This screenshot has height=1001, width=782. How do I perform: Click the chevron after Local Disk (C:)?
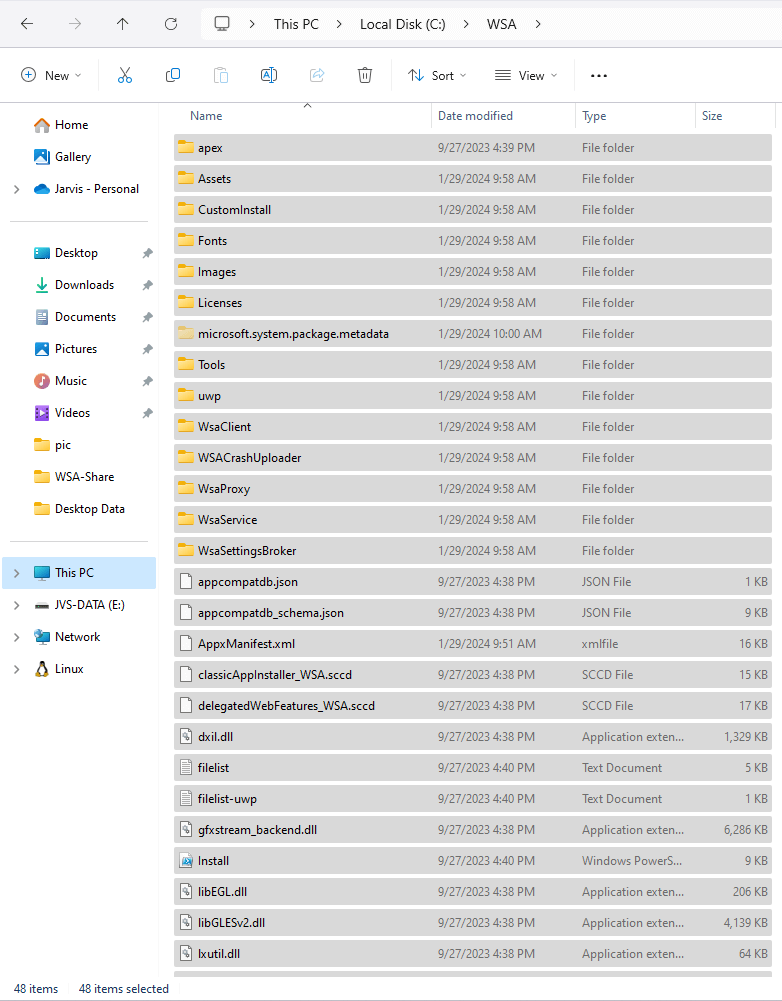pyautogui.click(x=466, y=24)
